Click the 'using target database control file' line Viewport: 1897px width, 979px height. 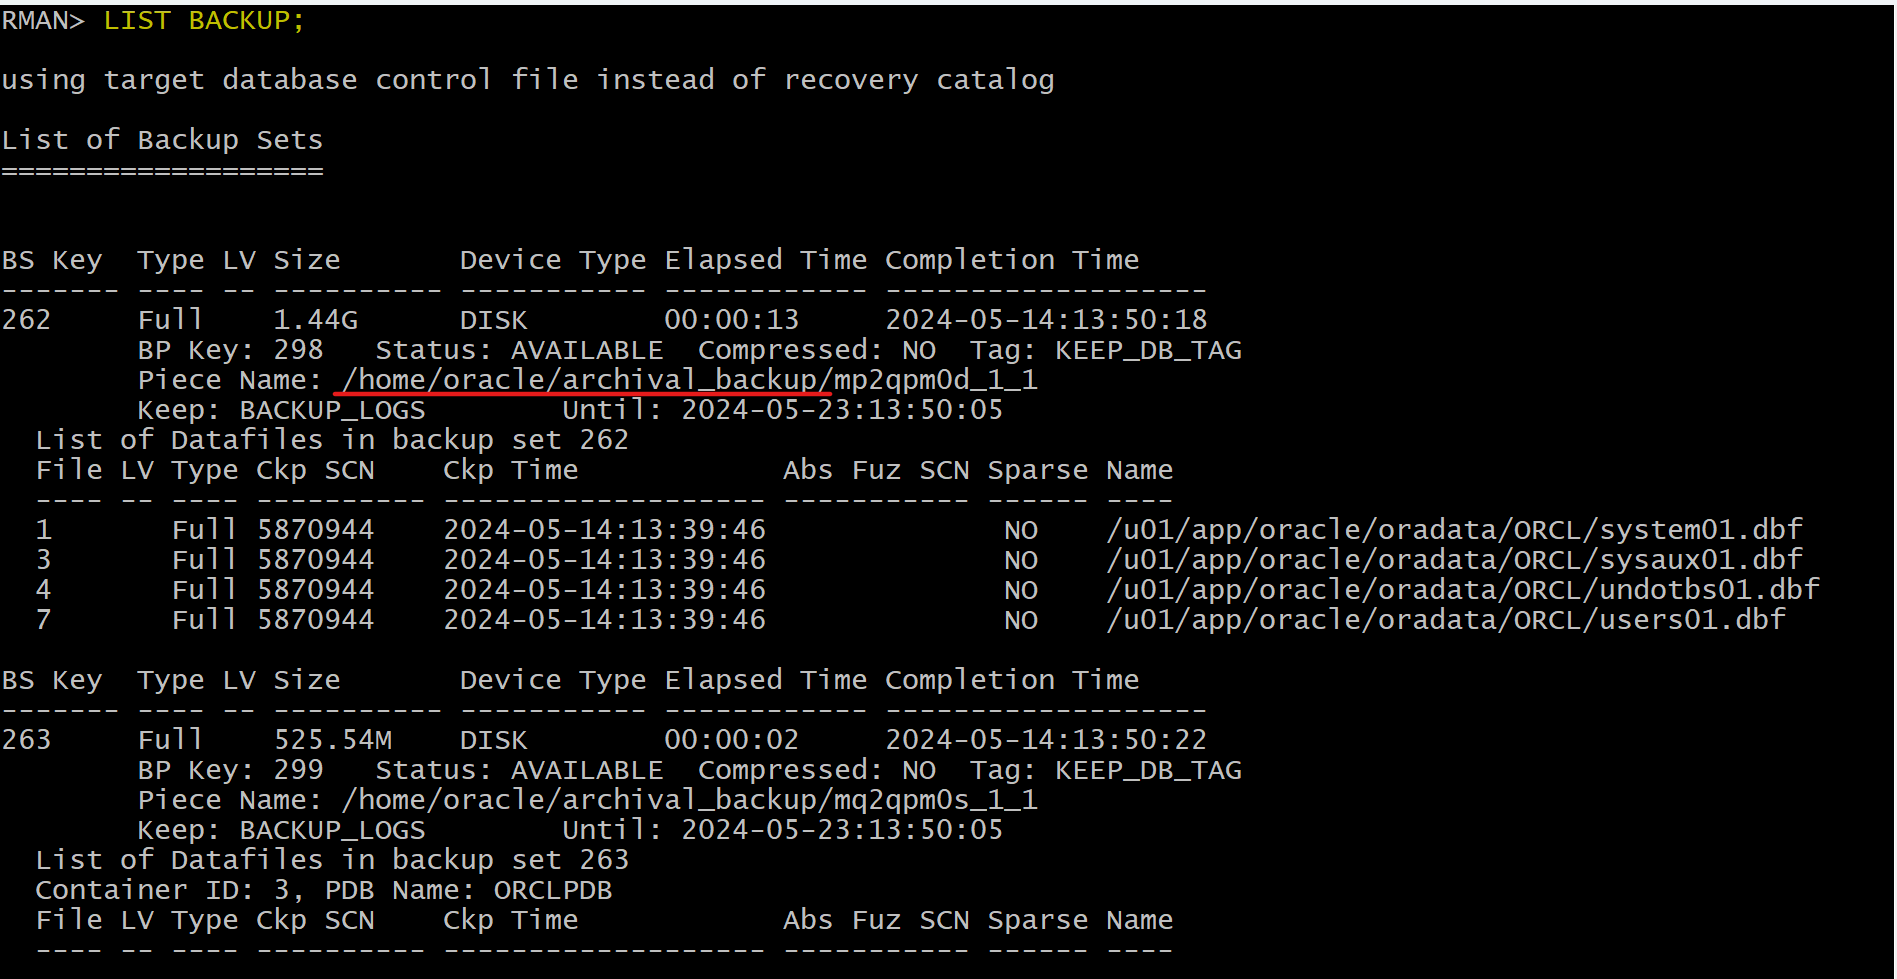click(x=528, y=80)
